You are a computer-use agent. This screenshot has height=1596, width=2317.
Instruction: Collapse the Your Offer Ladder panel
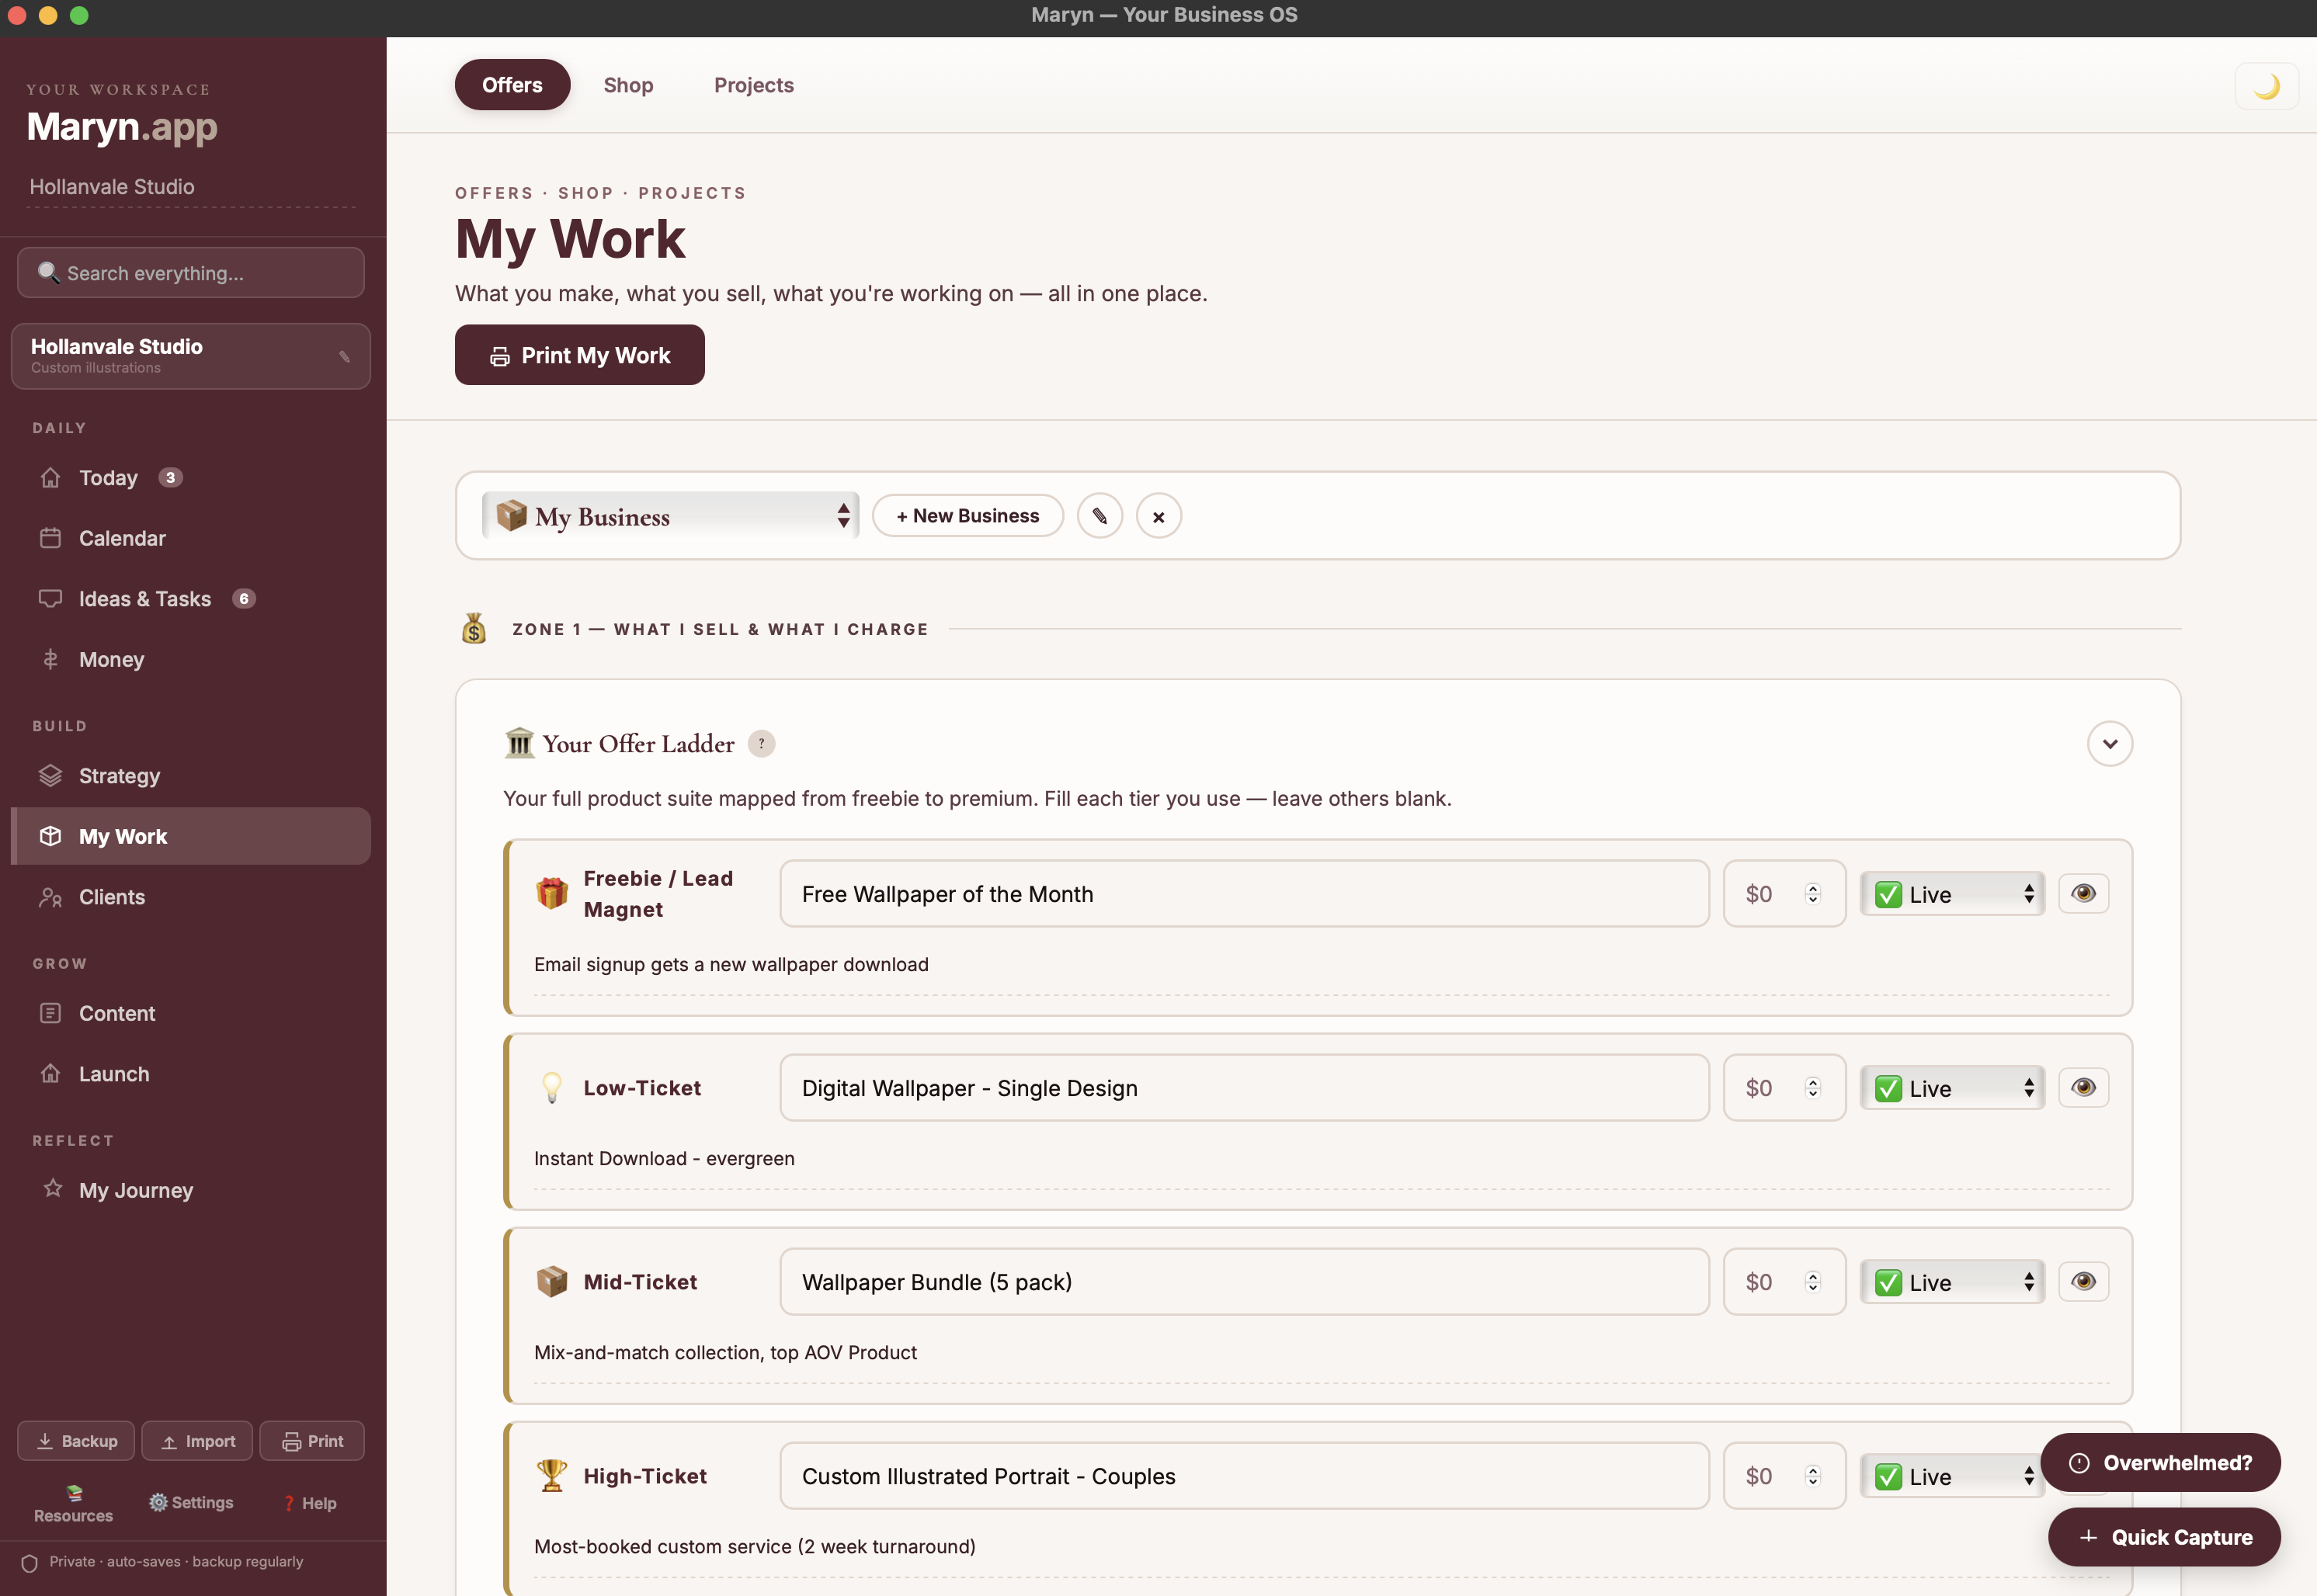[x=2109, y=743]
